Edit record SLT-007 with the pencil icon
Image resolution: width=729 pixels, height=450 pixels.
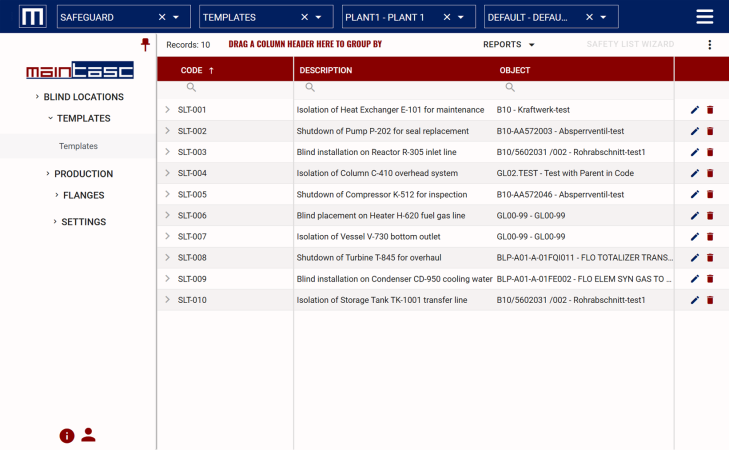click(695, 237)
